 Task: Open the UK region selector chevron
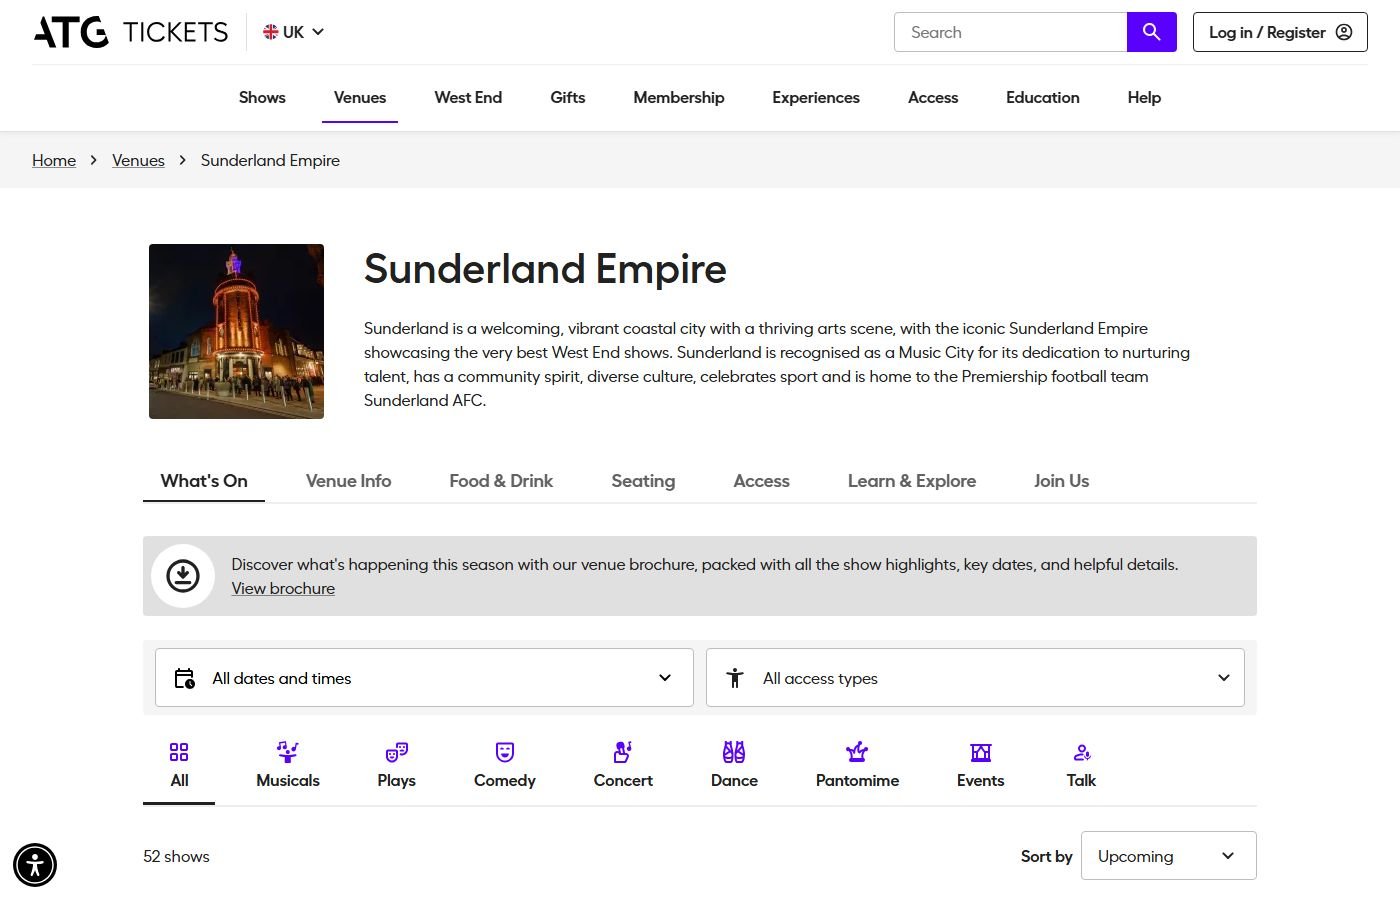coord(318,32)
